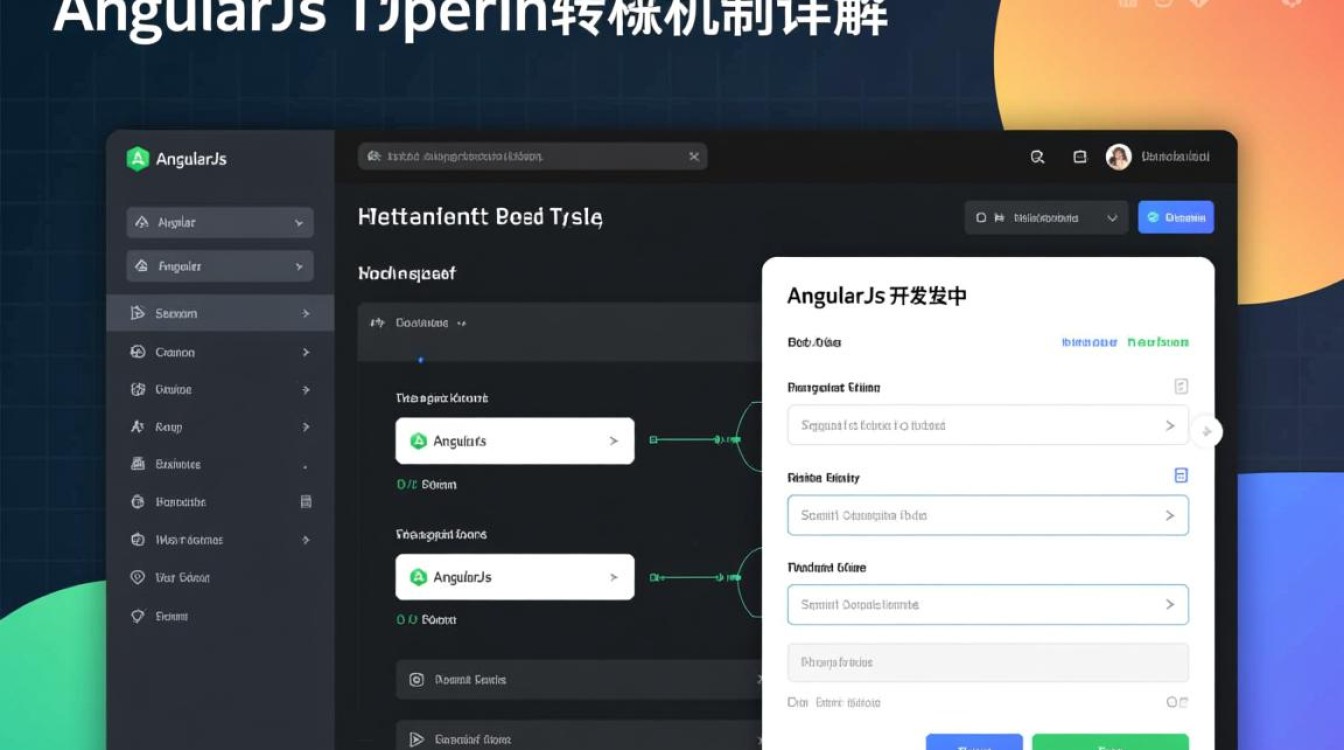Click the blue primary button in the top right

point(1176,217)
